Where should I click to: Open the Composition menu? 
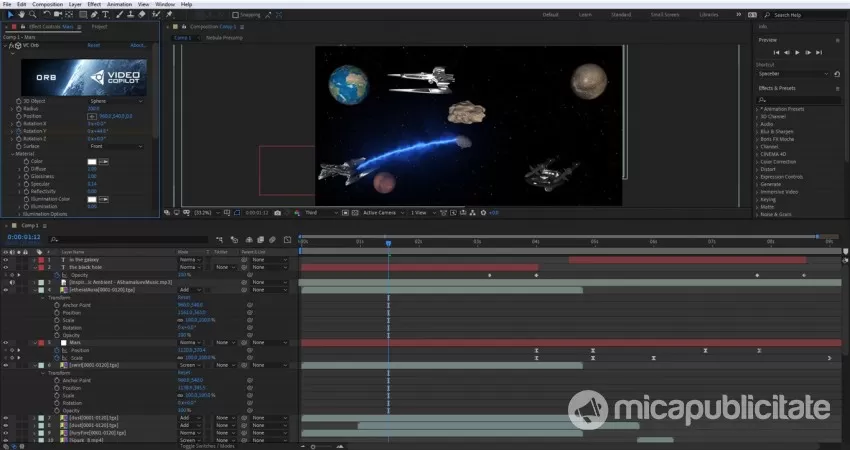(48, 4)
